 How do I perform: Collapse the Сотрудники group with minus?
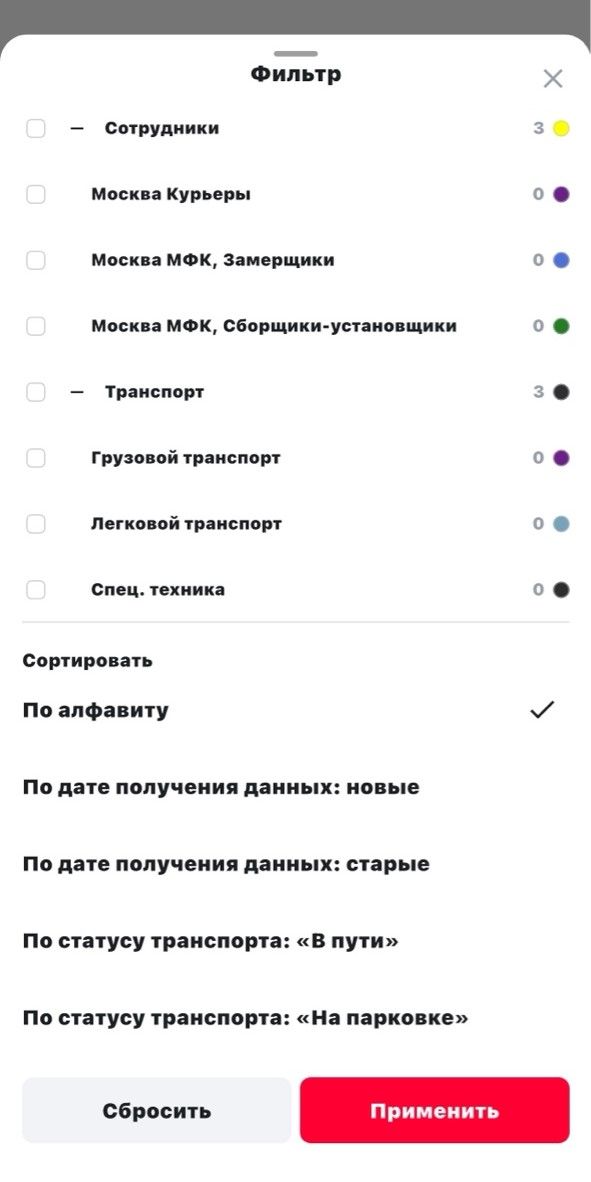pyautogui.click(x=76, y=128)
